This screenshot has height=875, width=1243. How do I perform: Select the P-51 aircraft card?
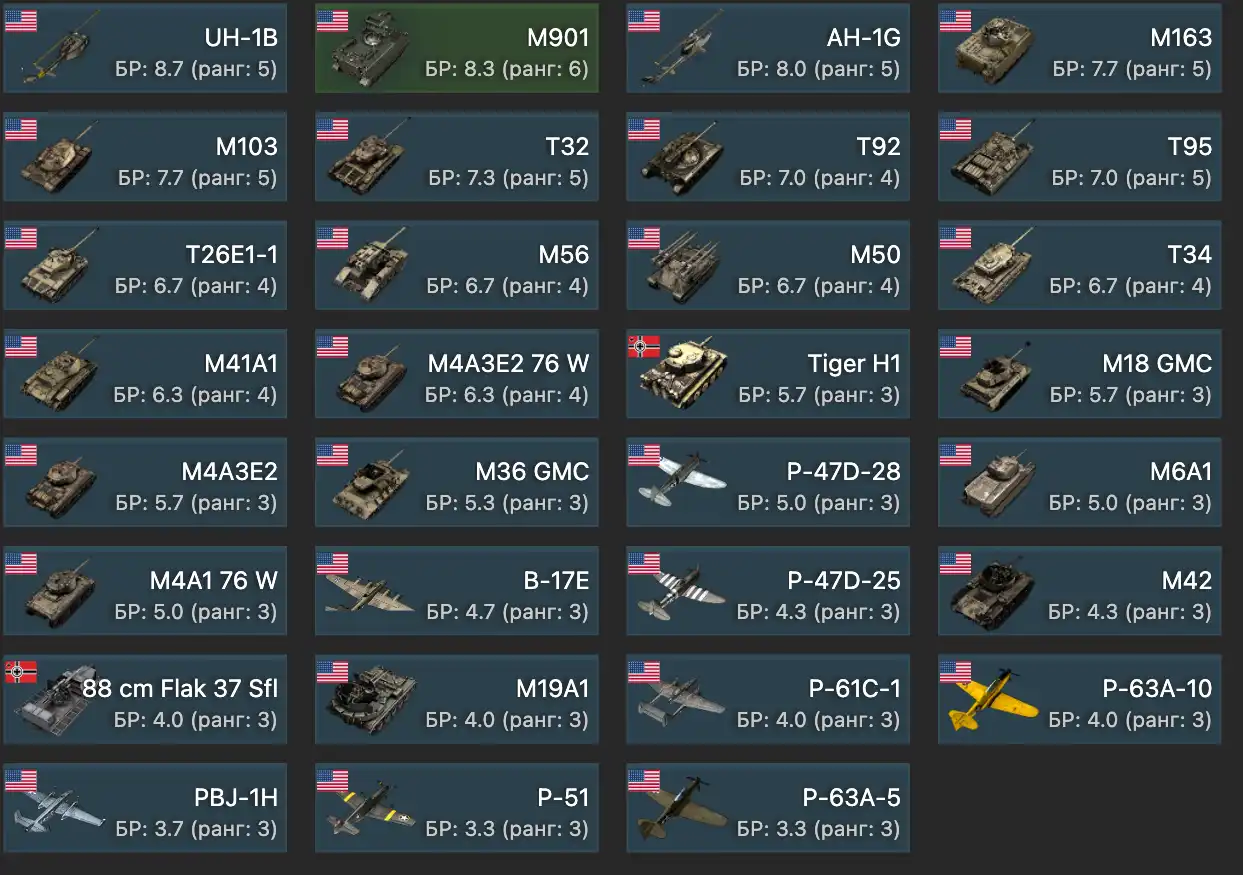coord(457,808)
